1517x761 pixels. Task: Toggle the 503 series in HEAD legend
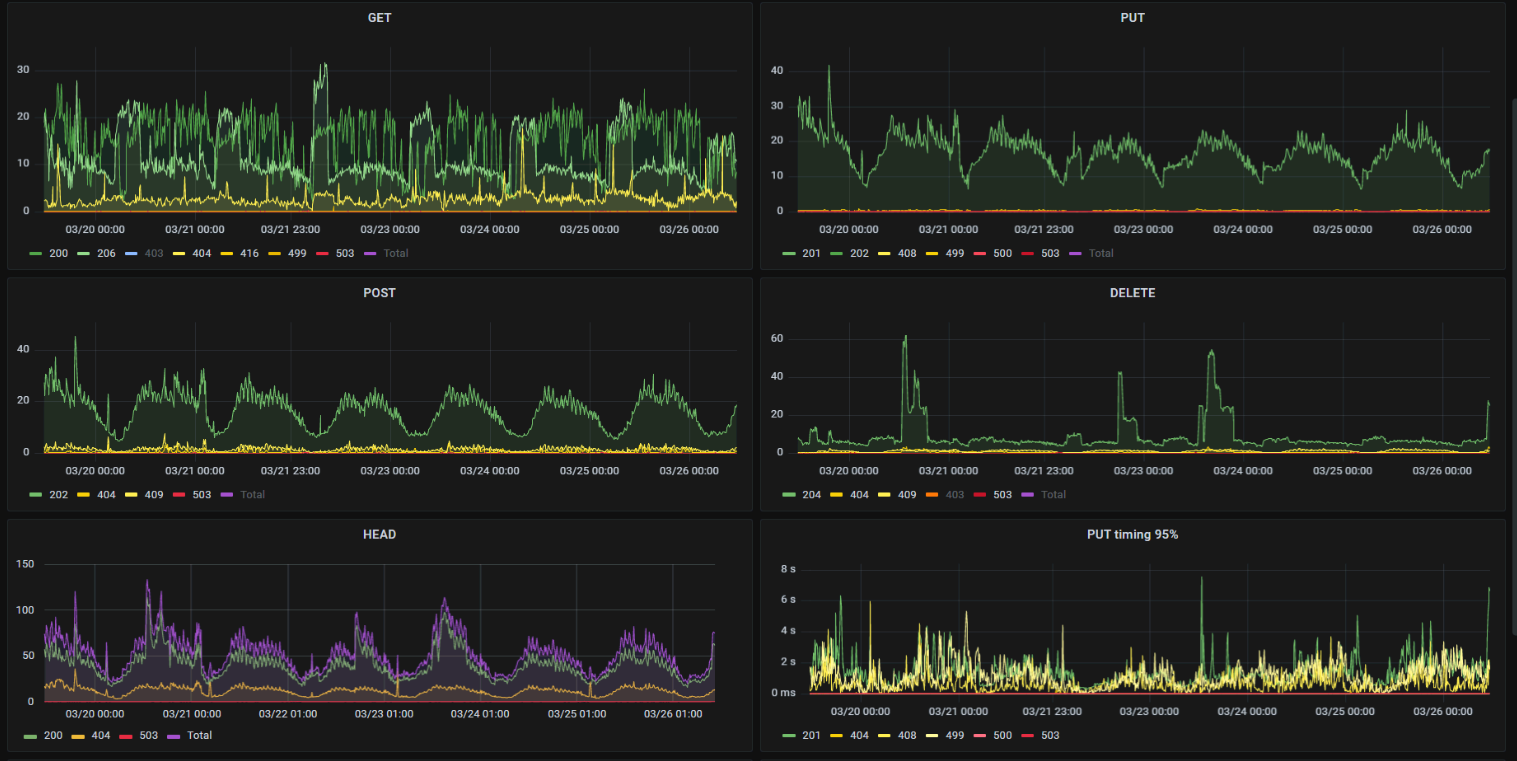[x=147, y=735]
